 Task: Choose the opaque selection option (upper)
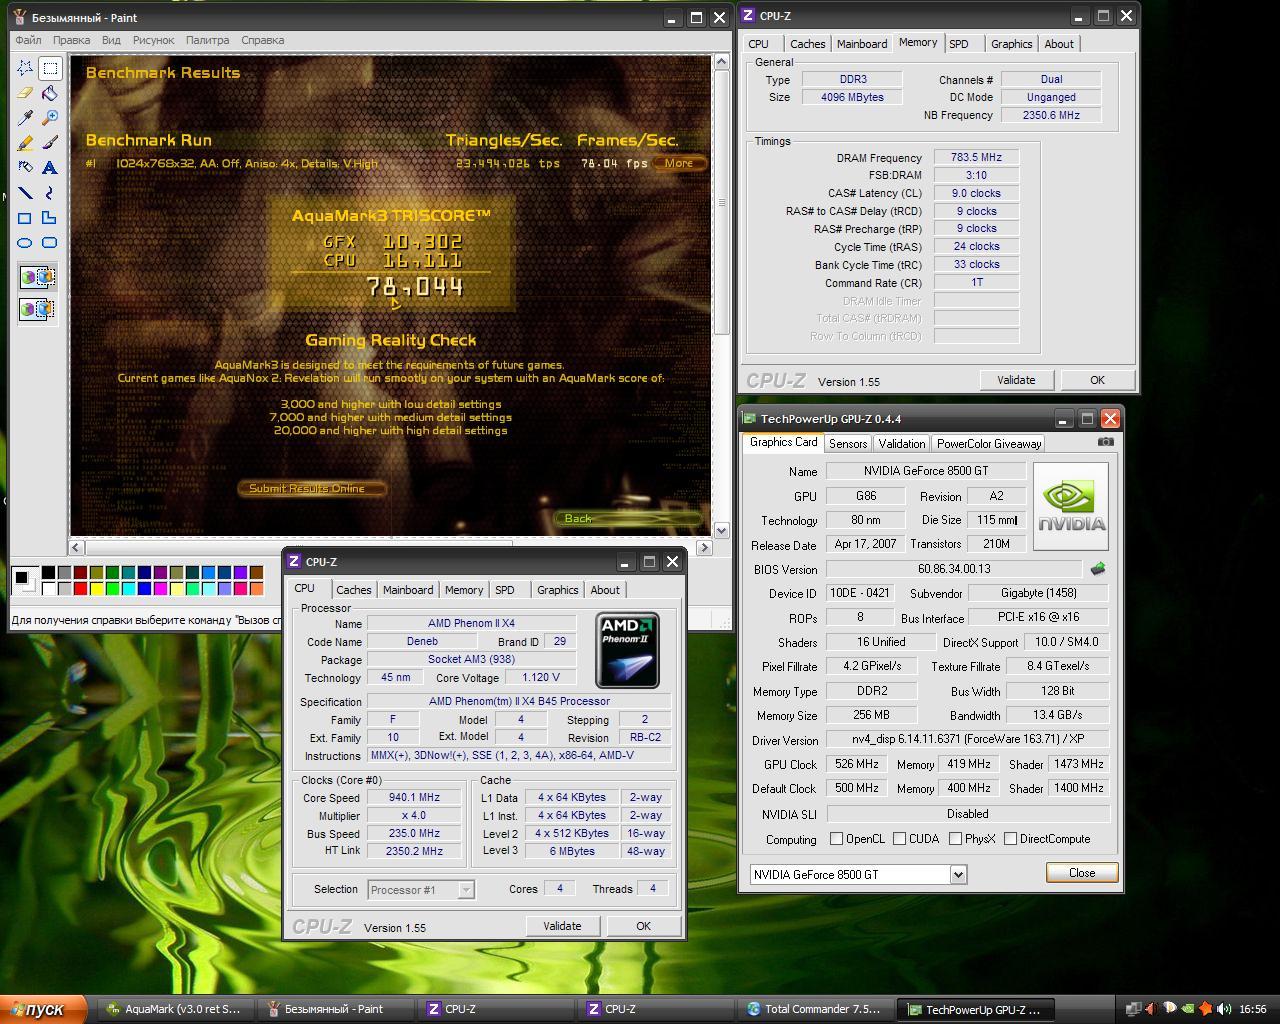pos(38,278)
